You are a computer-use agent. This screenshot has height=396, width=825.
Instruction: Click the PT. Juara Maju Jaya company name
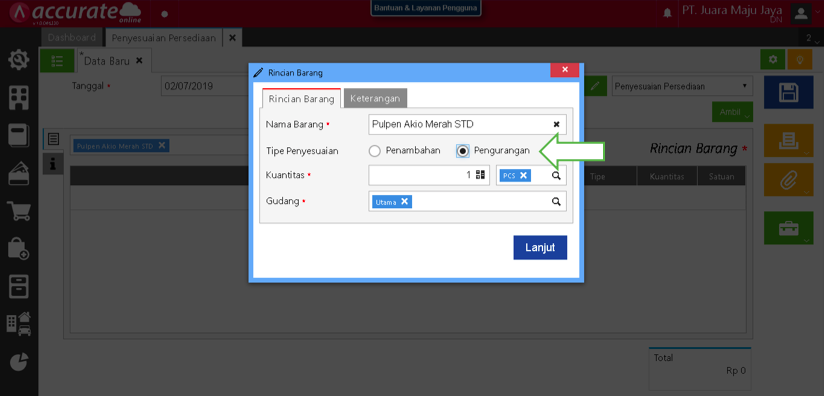732,11
